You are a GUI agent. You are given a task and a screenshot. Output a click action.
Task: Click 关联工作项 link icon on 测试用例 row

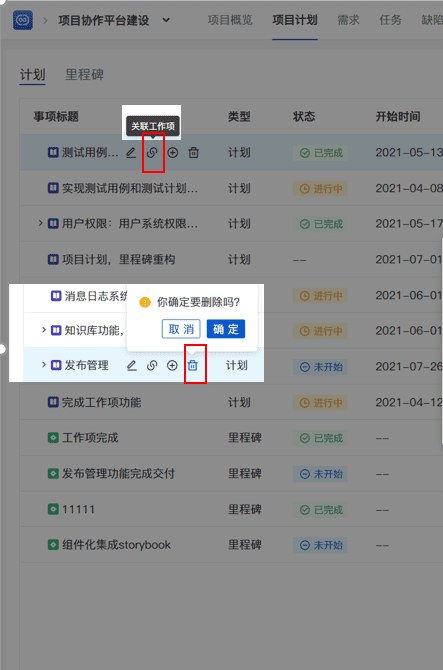pos(152,153)
